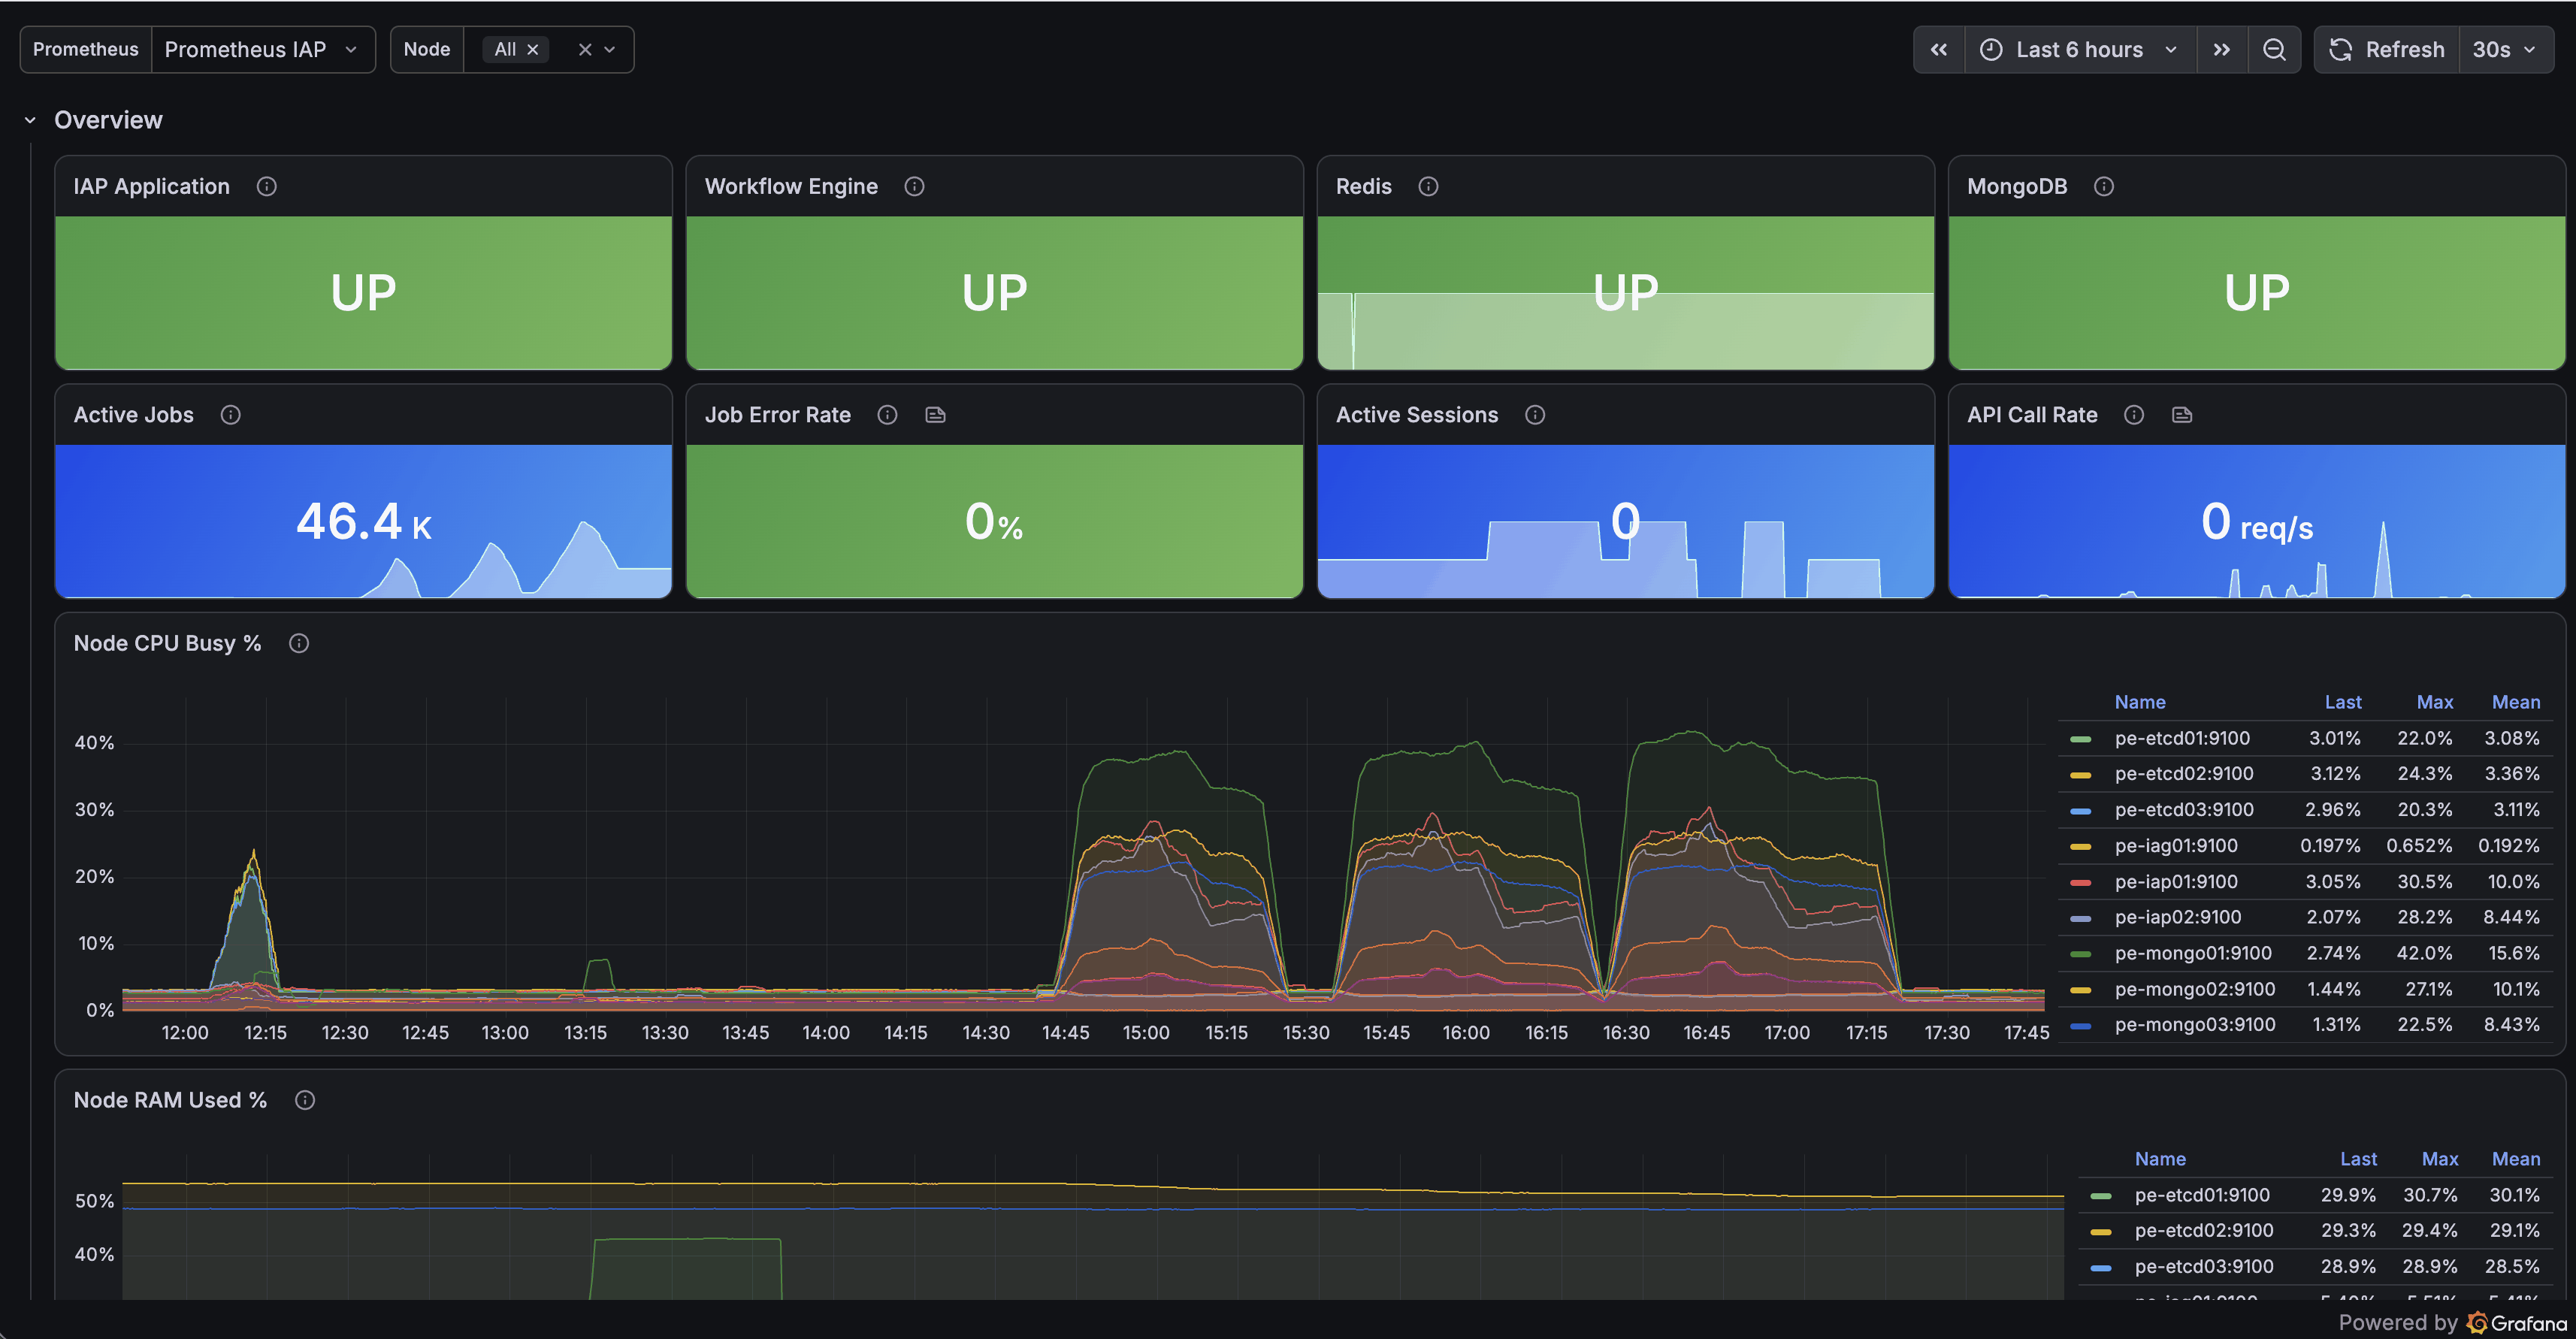Viewport: 2576px width, 1339px height.
Task: Click the Node CPU Busy % info icon
Action: pos(299,643)
